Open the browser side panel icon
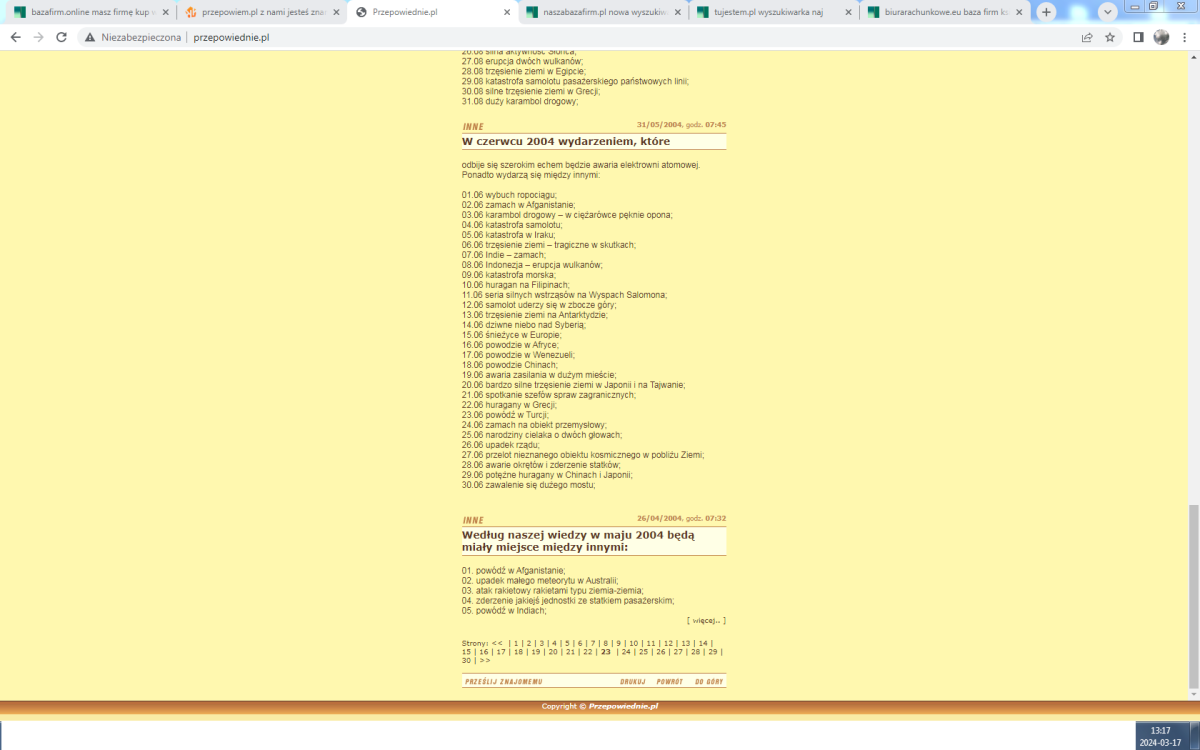Viewport: 1200px width, 750px height. coord(1138,37)
